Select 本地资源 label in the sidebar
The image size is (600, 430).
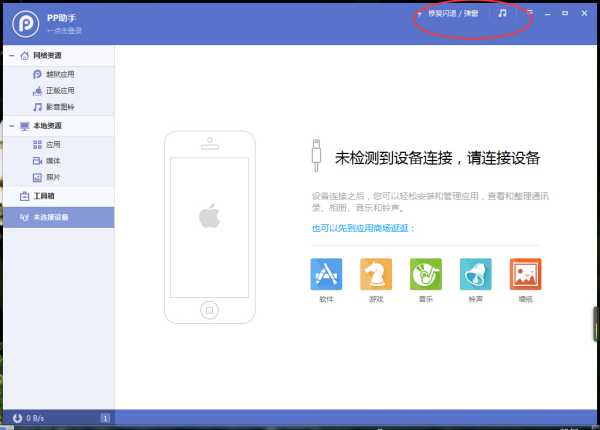pyautogui.click(x=47, y=125)
